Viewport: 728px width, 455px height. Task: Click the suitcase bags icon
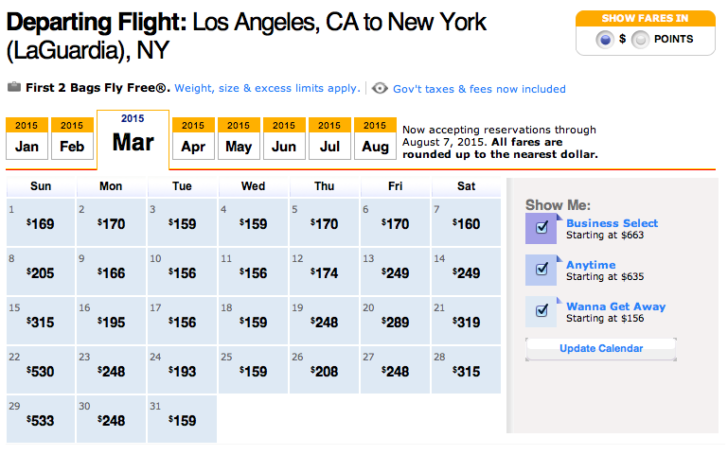click(x=14, y=87)
